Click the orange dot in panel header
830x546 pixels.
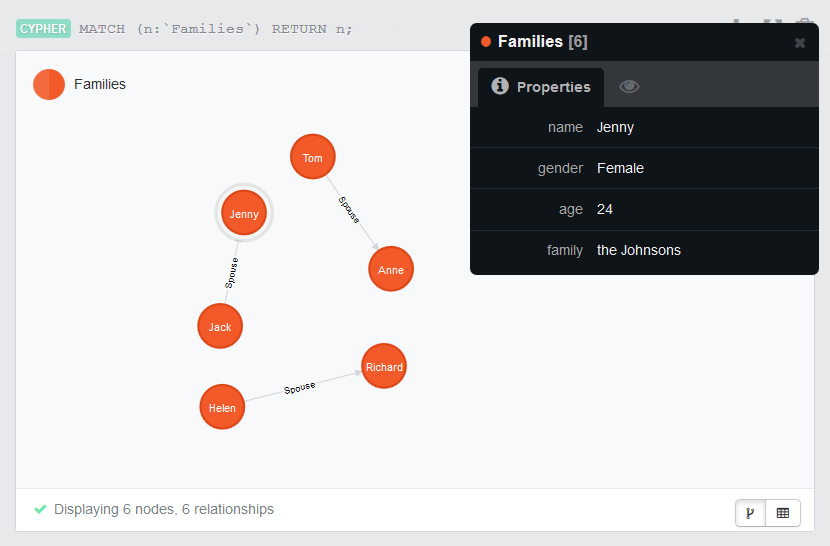click(x=486, y=42)
